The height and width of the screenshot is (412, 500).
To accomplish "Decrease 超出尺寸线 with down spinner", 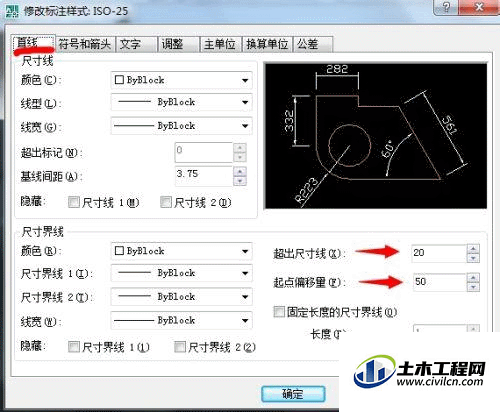I will pyautogui.click(x=473, y=258).
